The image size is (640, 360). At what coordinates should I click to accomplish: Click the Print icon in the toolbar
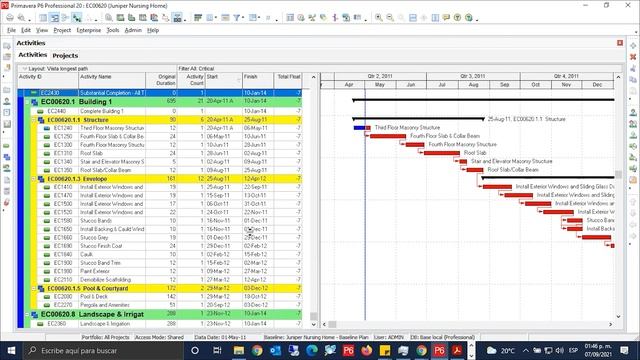10,18
